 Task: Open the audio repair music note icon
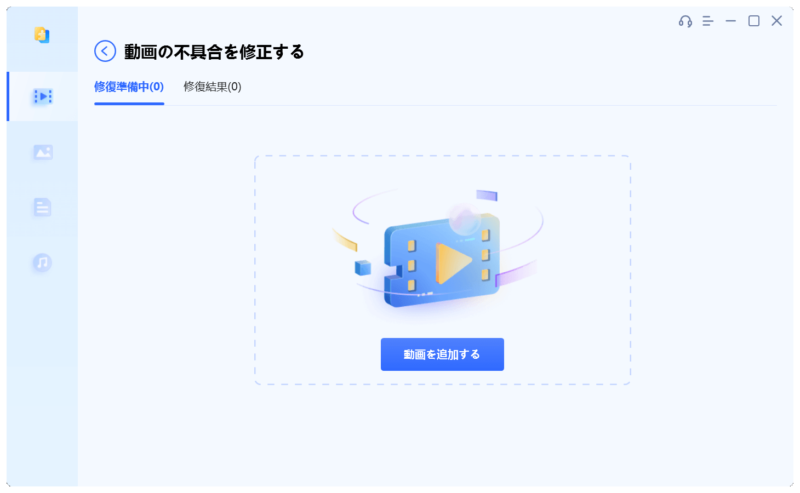coord(42,262)
